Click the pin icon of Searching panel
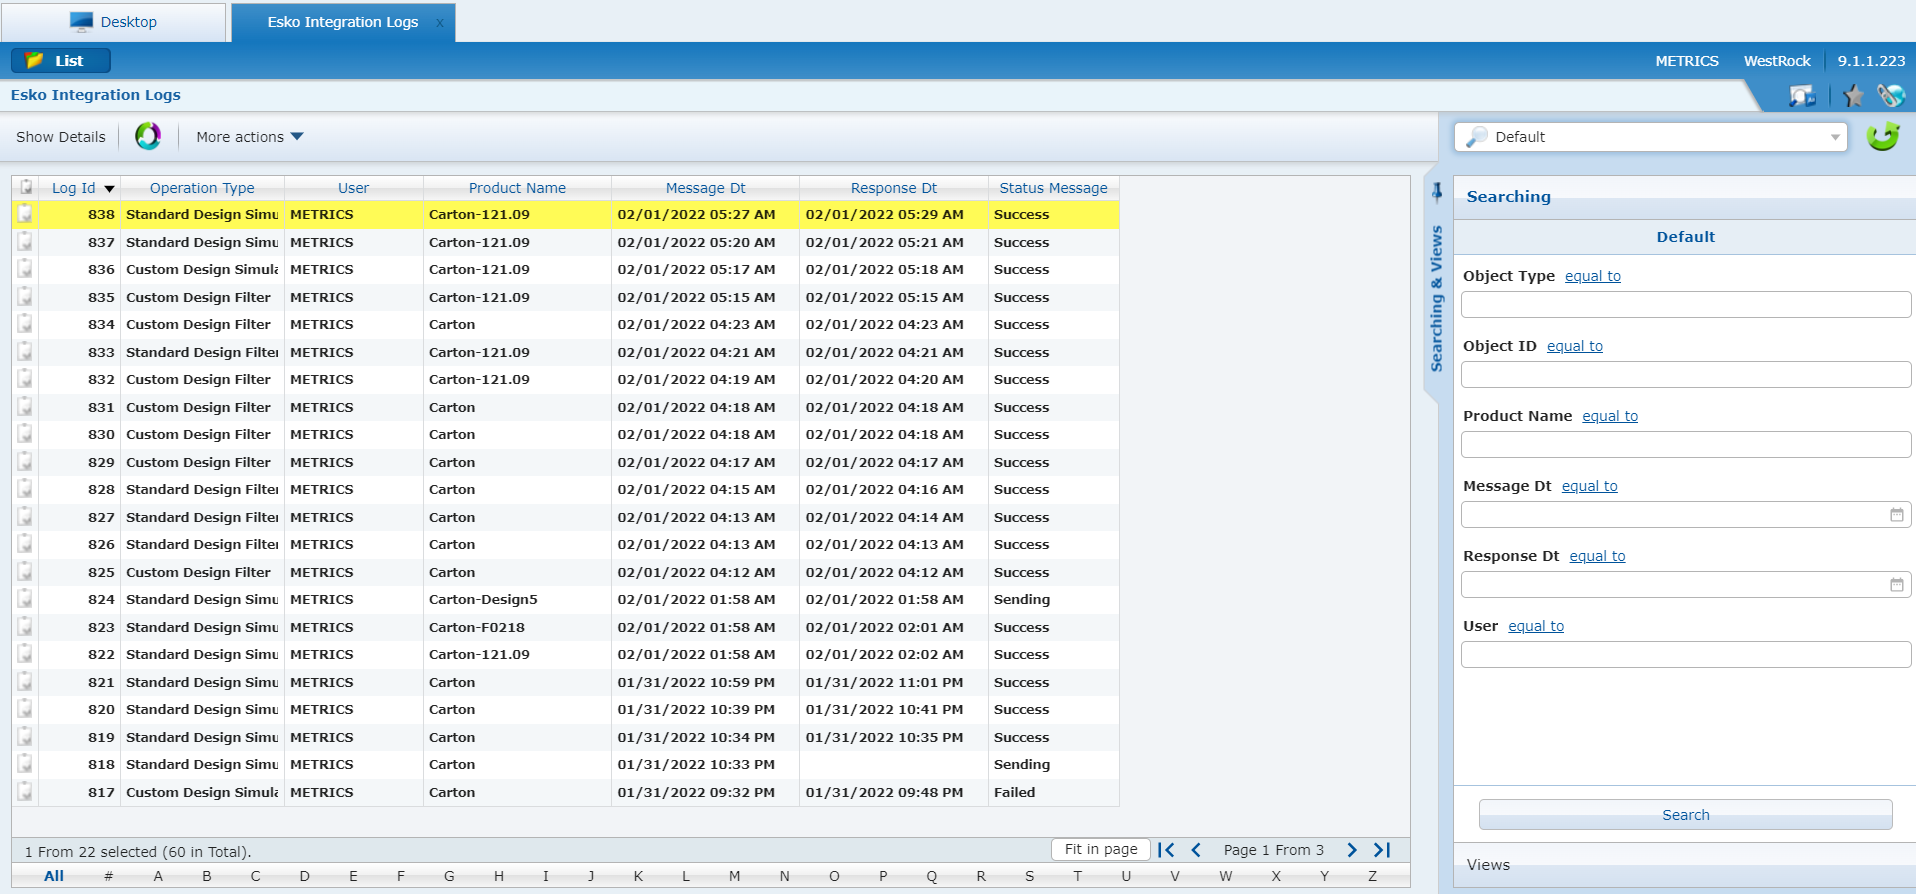 point(1437,191)
